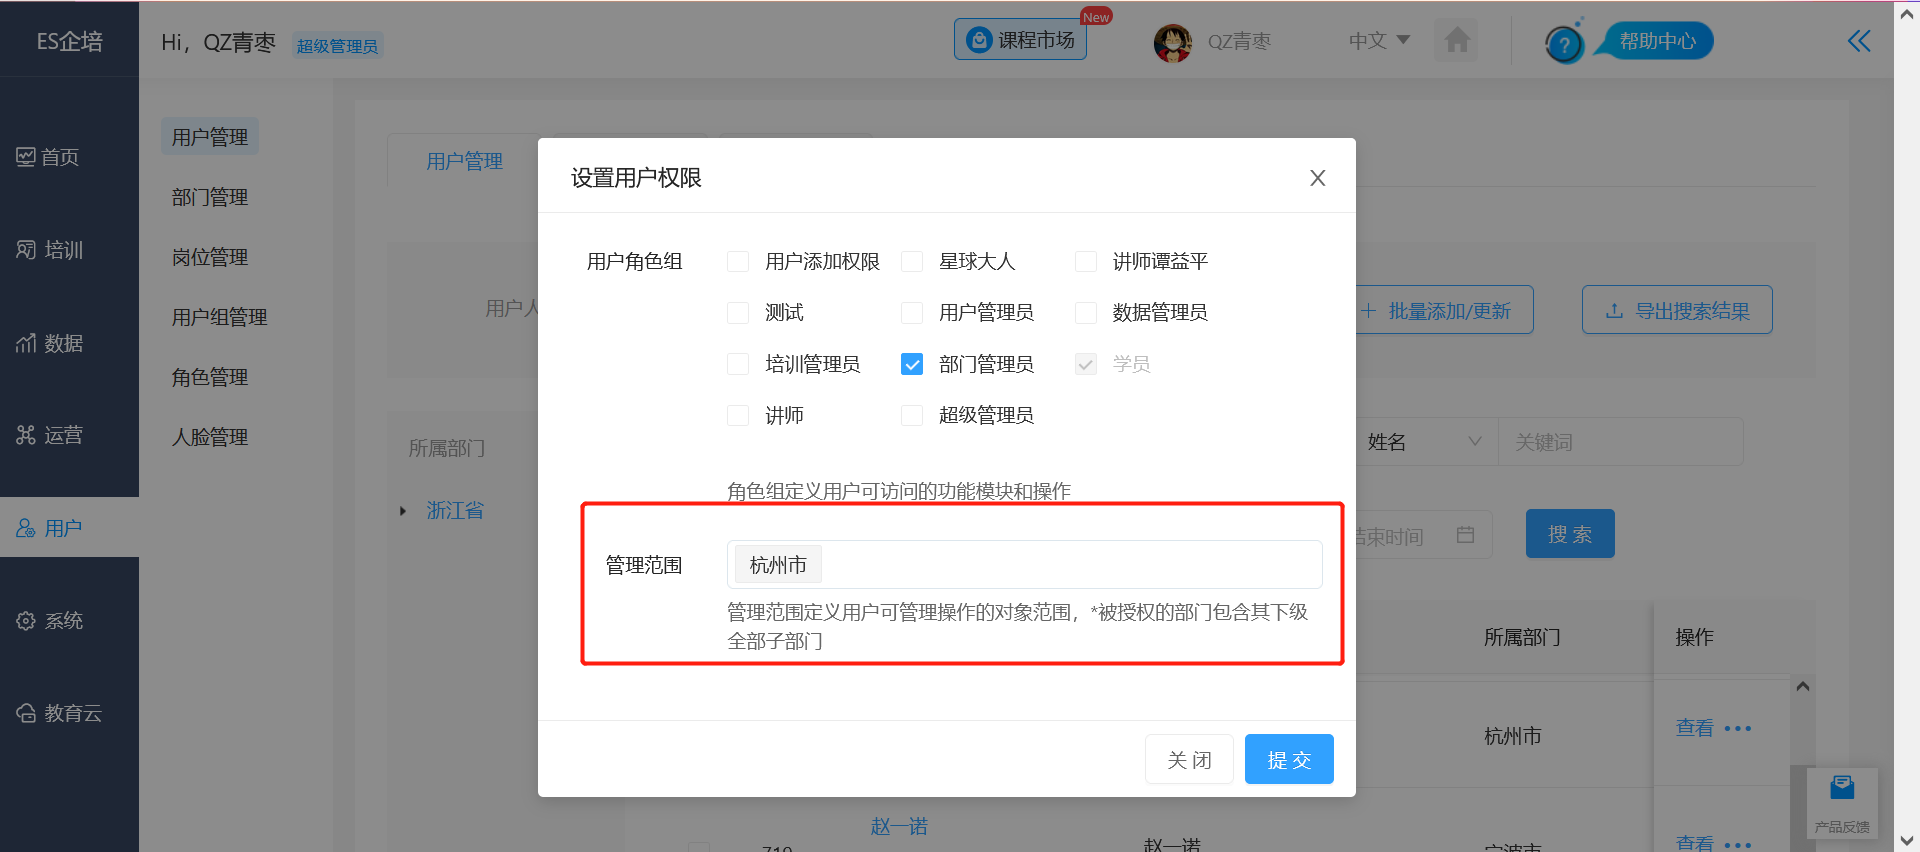The height and width of the screenshot is (852, 1920).
Task: Click the 提交 submit button
Action: point(1288,760)
